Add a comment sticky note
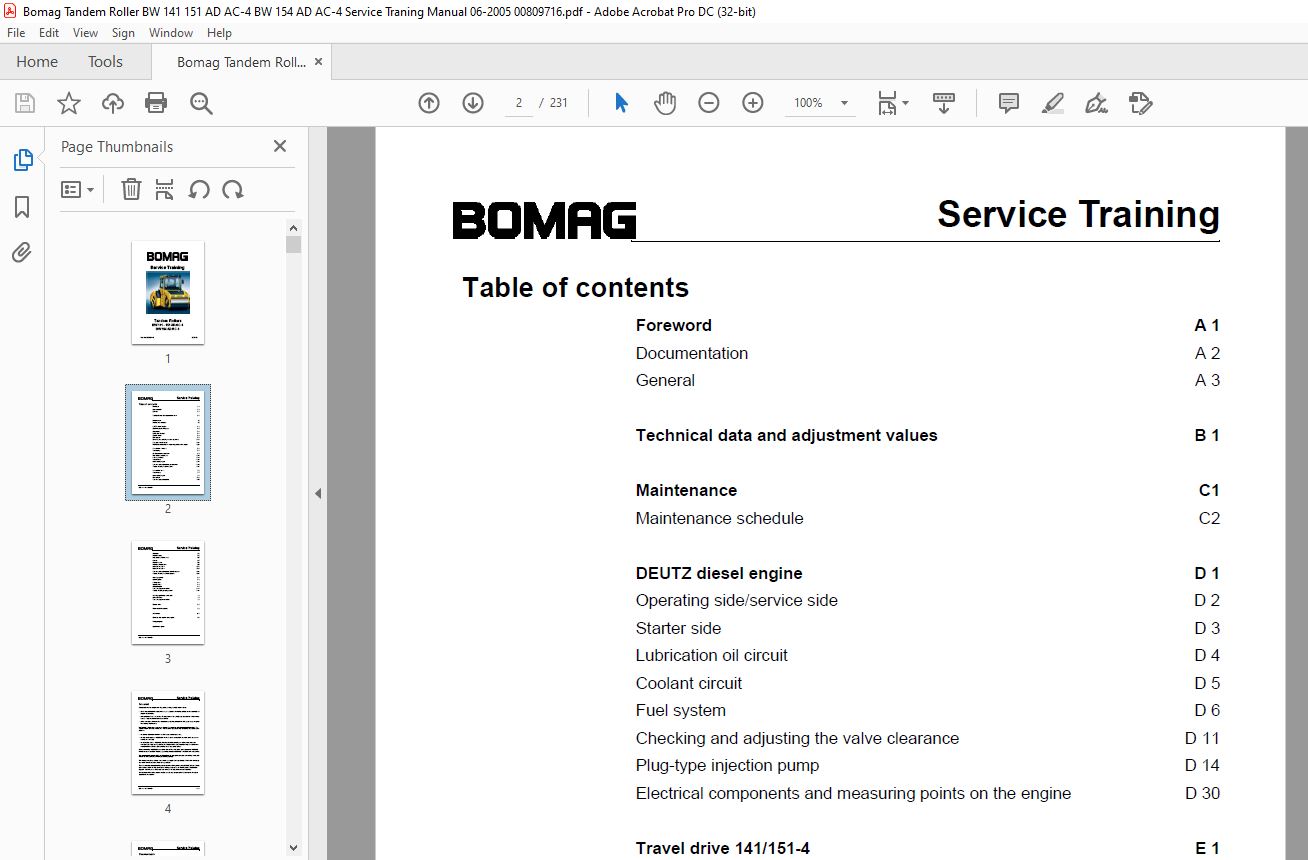The height and width of the screenshot is (860, 1308). click(1009, 103)
